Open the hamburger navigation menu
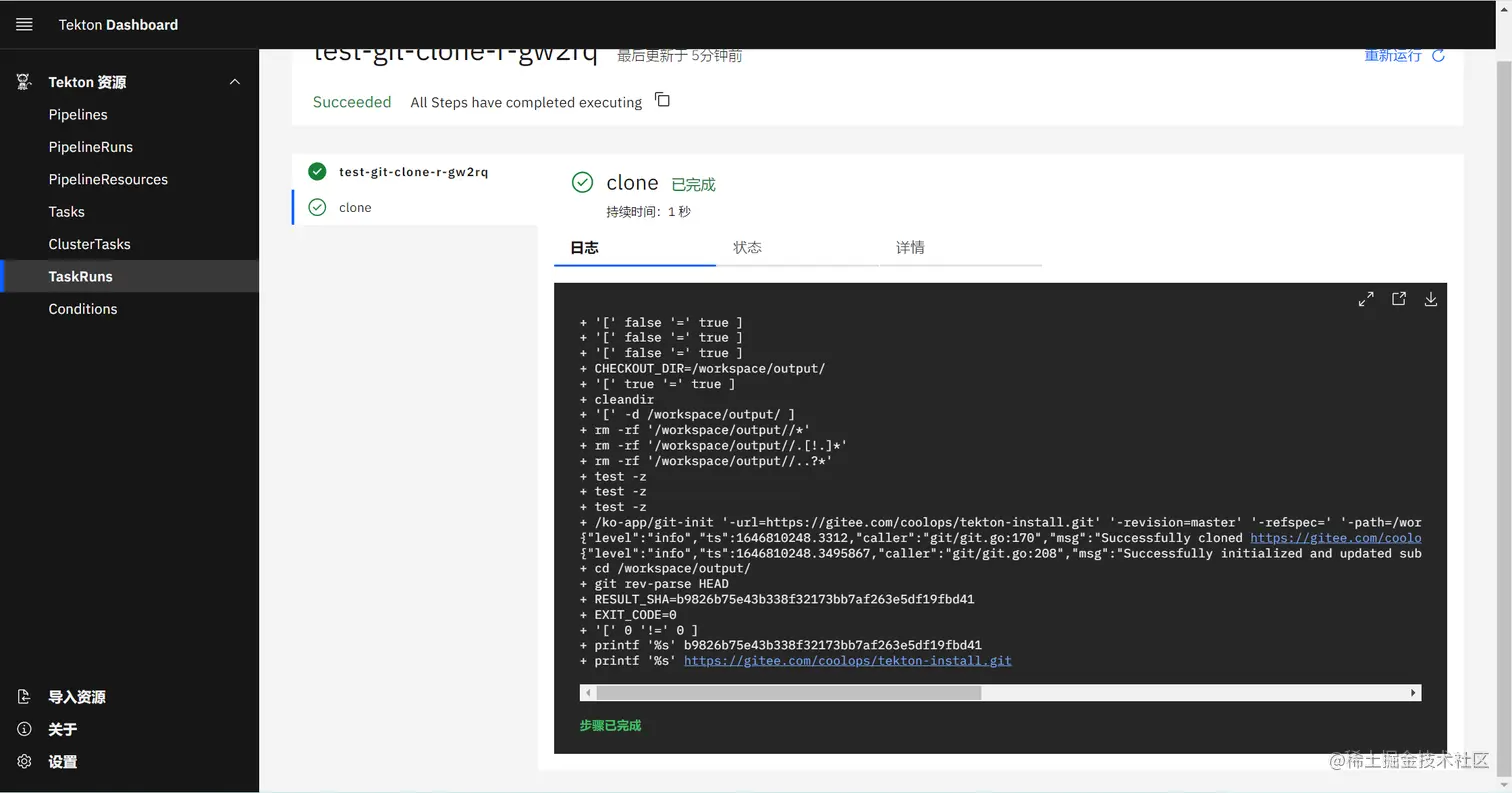Screen dimensions: 1512x793 (24, 24)
